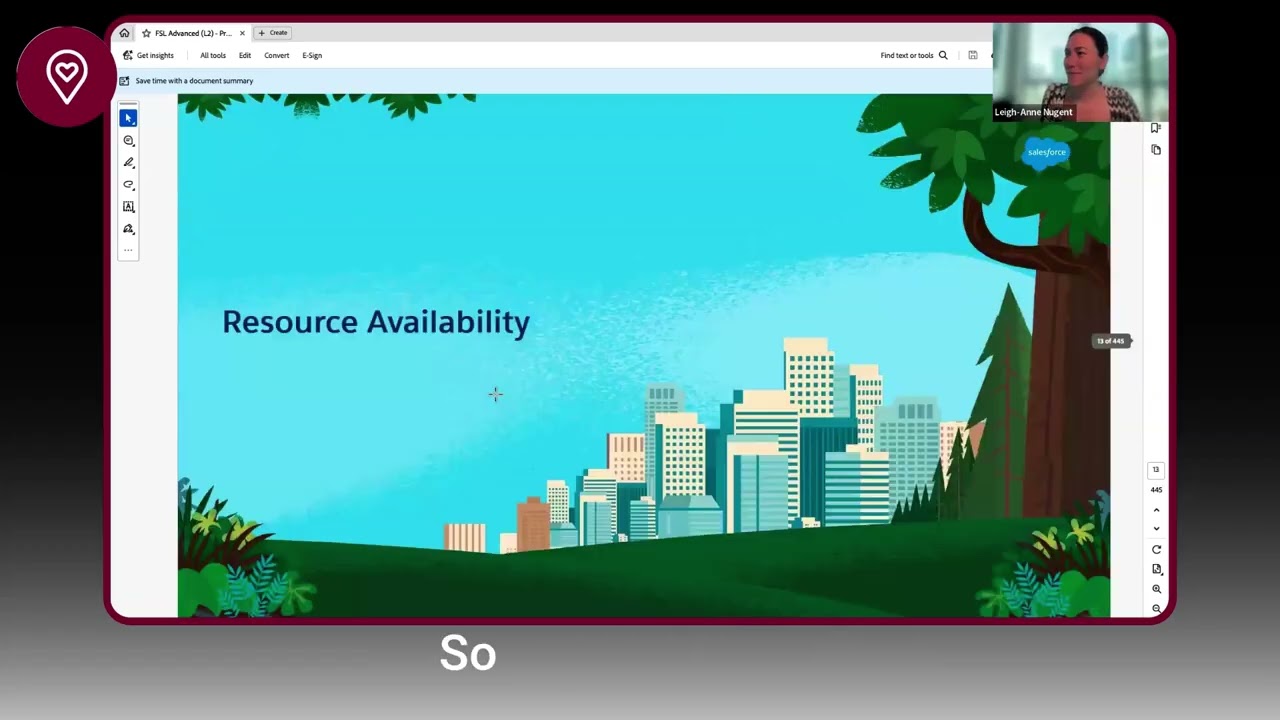This screenshot has height=720, width=1280.
Task: Open the Convert menu
Action: 276,55
